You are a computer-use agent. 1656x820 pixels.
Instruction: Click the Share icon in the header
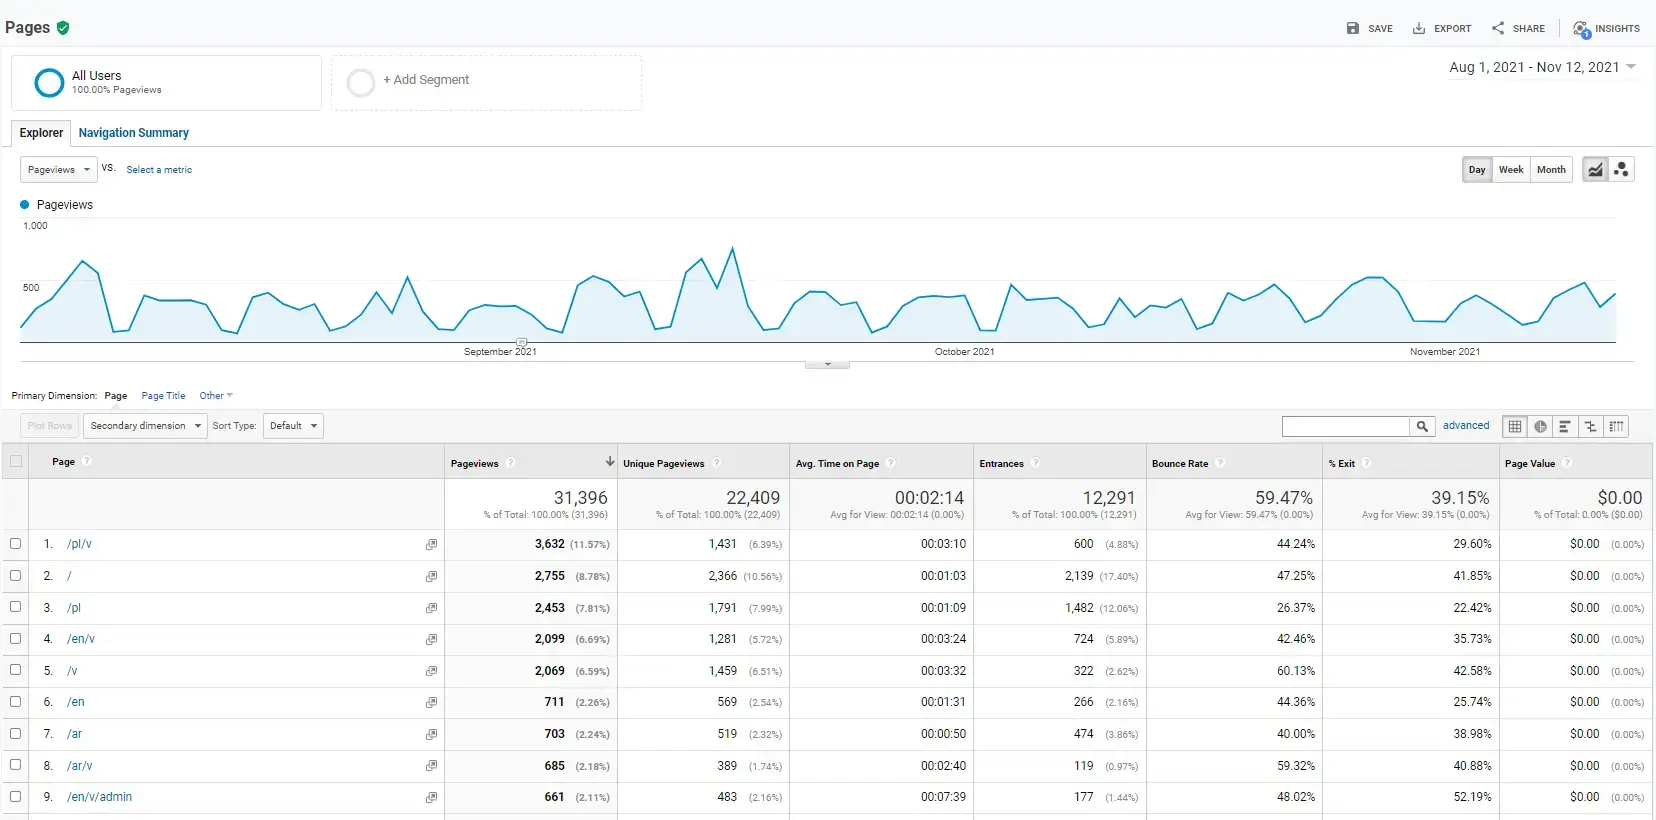(1498, 28)
